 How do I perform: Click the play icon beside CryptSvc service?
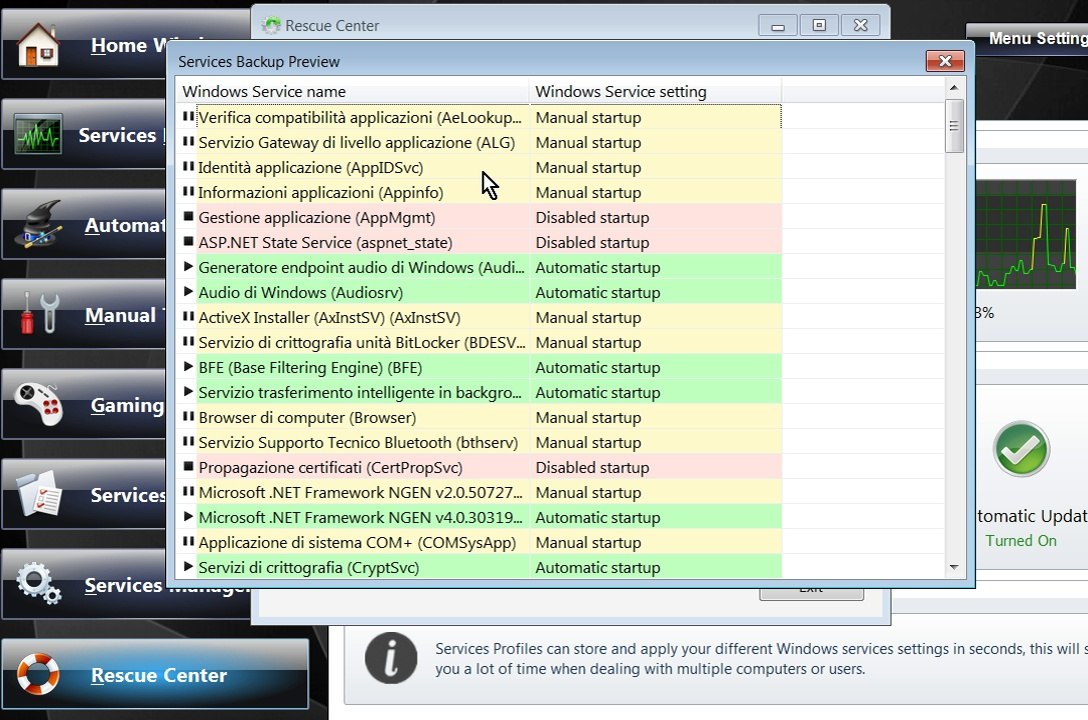click(x=188, y=566)
